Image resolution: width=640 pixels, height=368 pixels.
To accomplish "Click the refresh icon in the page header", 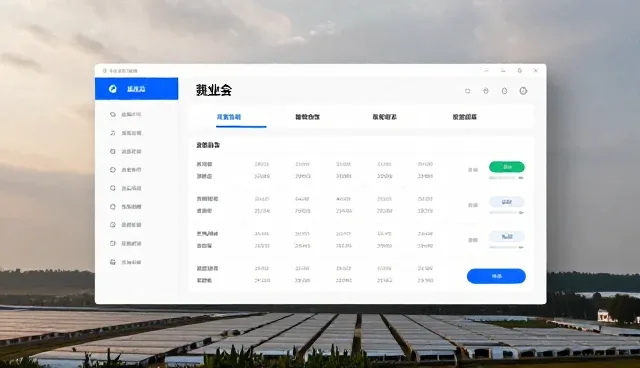I will [468, 91].
